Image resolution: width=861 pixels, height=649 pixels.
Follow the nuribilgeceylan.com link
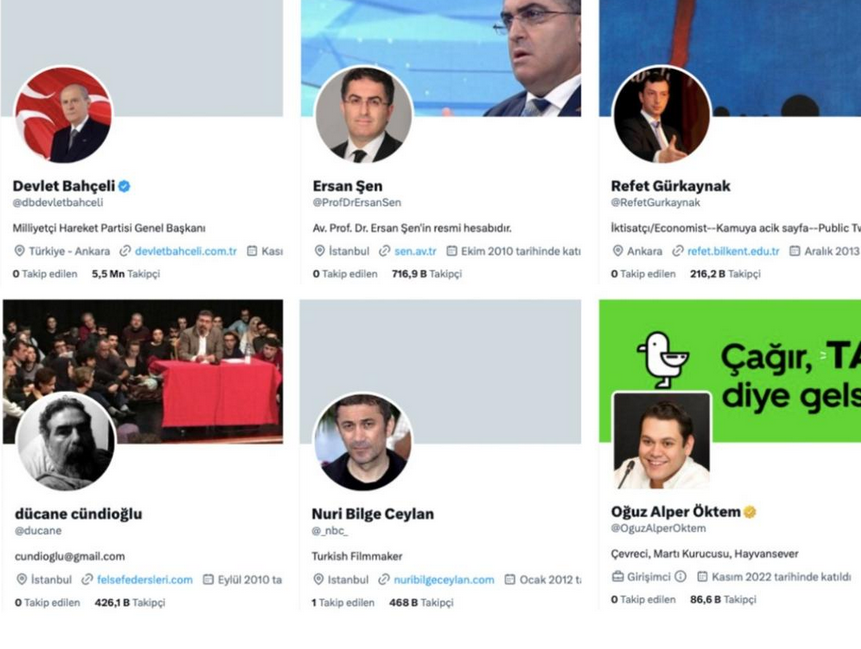coord(444,579)
